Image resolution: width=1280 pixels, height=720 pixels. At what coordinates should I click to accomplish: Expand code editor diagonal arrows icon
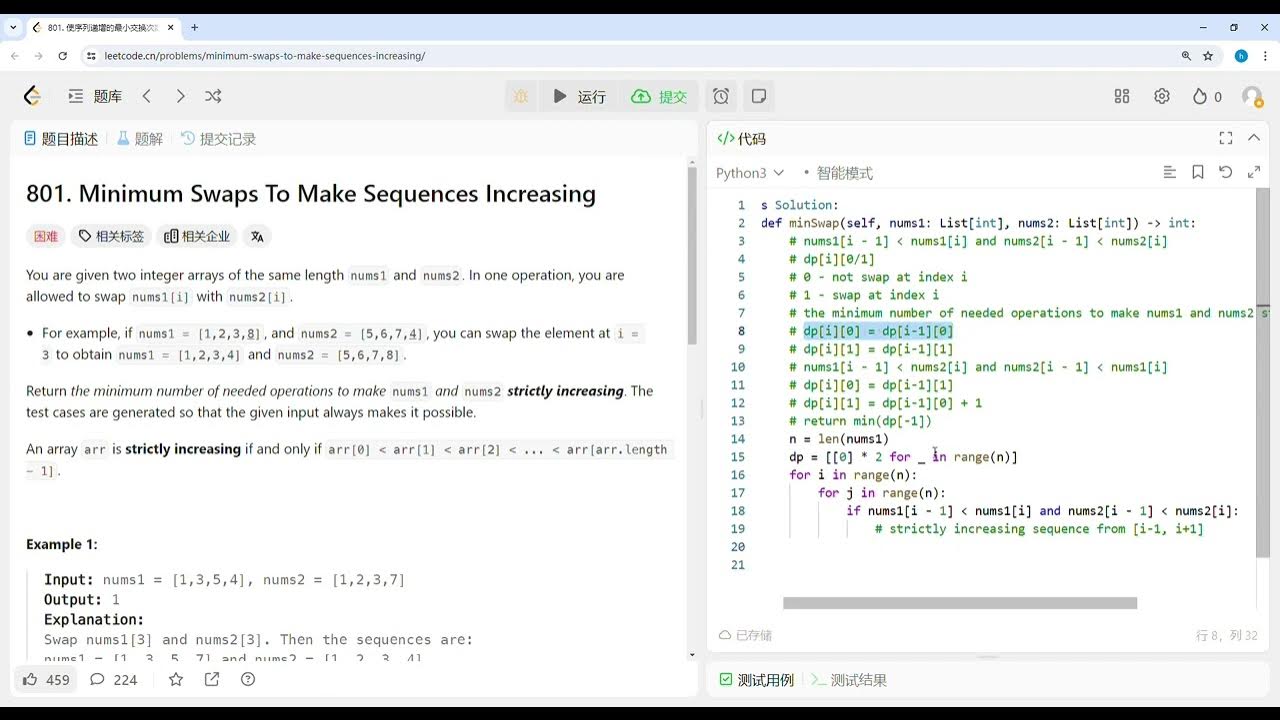(x=1254, y=172)
